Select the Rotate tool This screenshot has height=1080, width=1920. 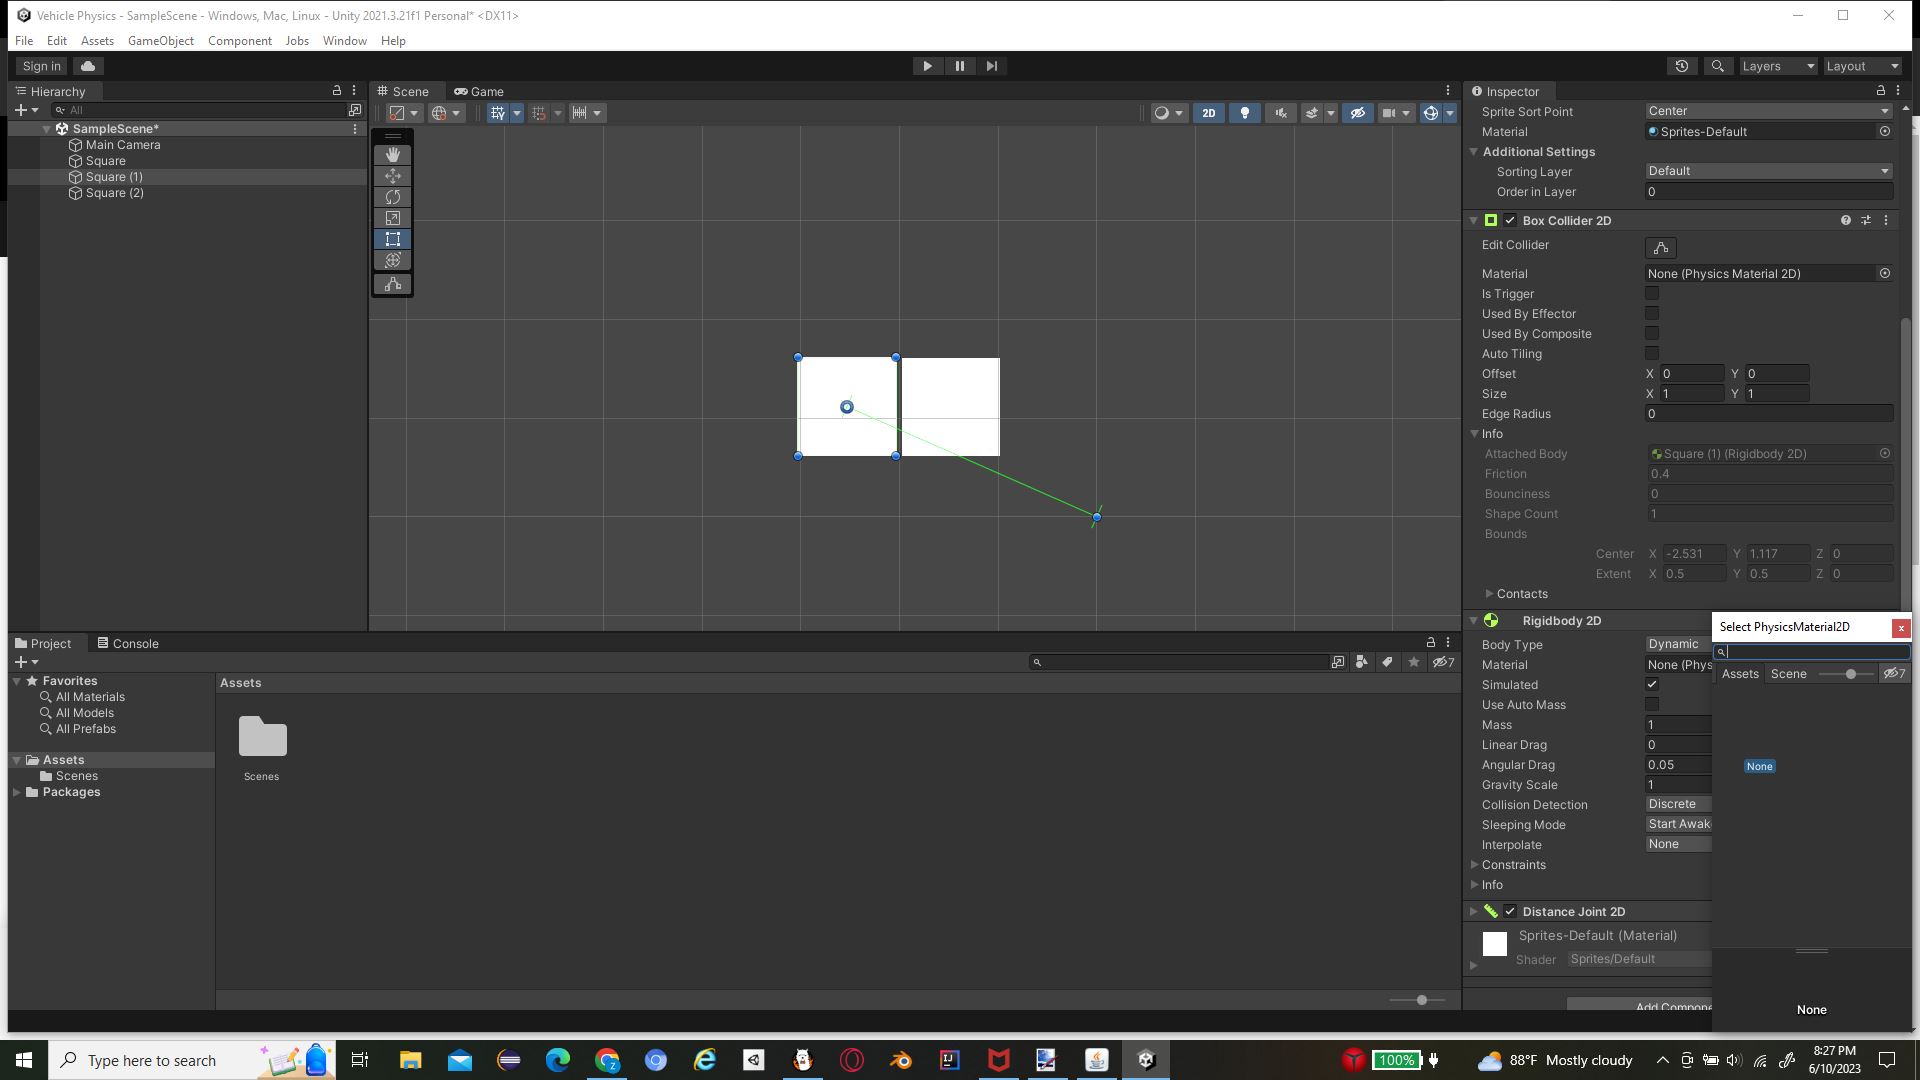click(392, 197)
